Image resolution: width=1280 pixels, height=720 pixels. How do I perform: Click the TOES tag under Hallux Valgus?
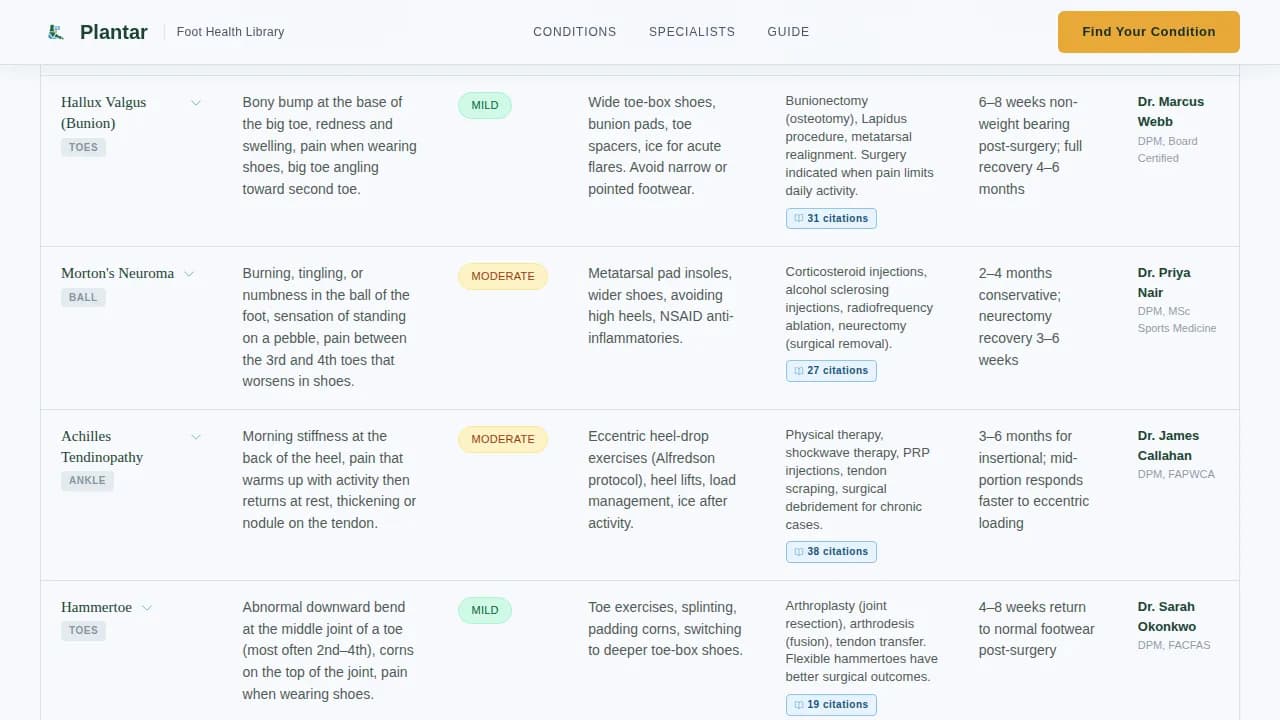(x=83, y=147)
